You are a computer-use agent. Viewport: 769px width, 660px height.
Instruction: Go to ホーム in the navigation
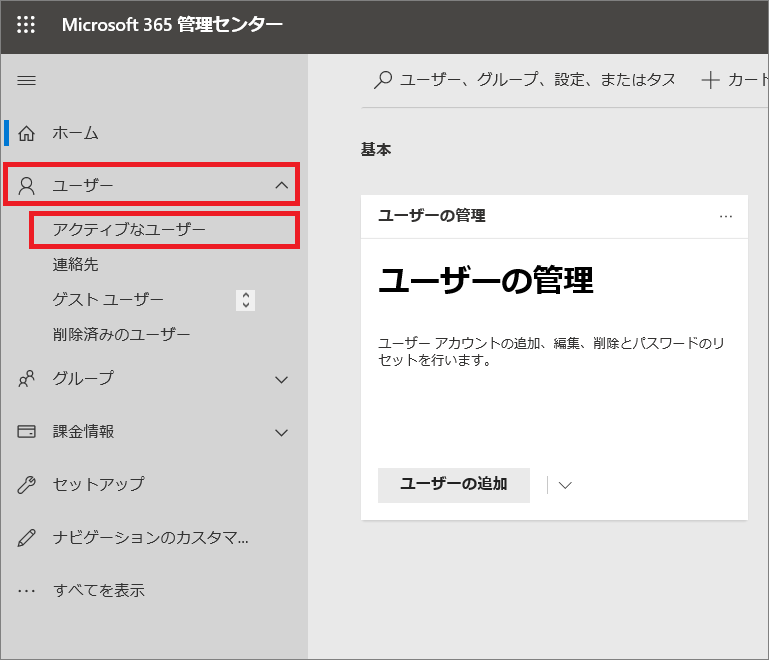point(76,133)
